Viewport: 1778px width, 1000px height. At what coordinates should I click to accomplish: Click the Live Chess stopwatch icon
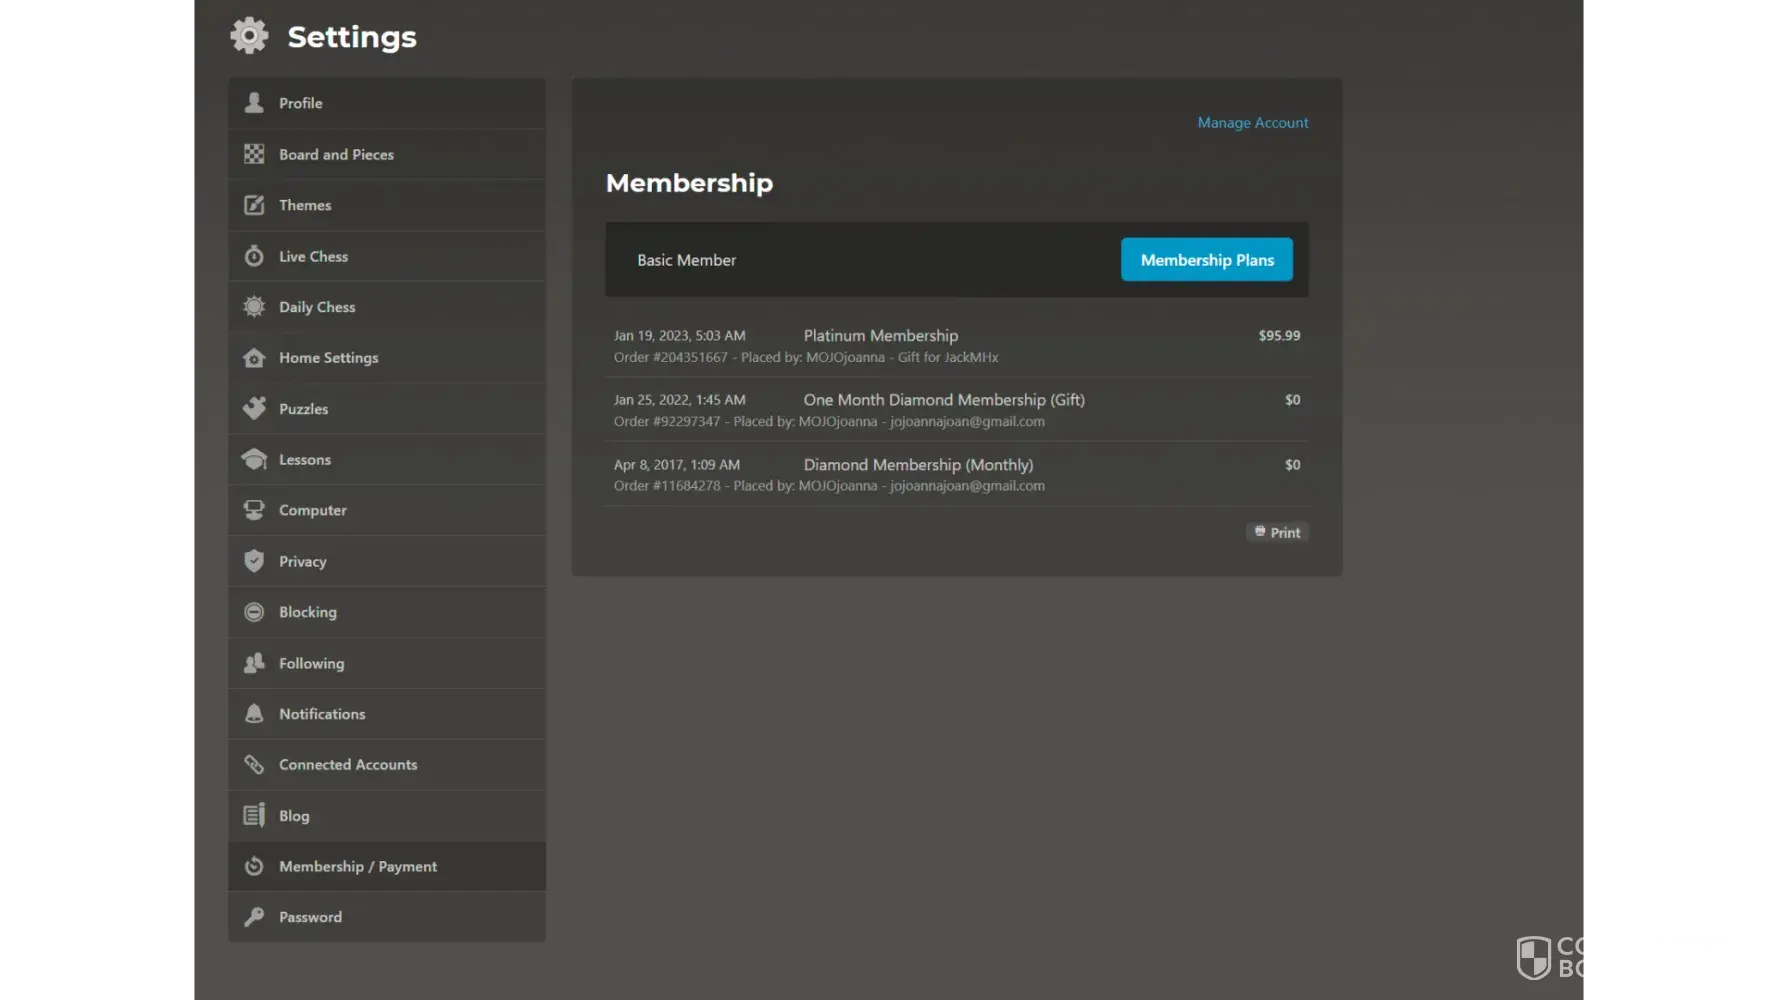point(254,256)
